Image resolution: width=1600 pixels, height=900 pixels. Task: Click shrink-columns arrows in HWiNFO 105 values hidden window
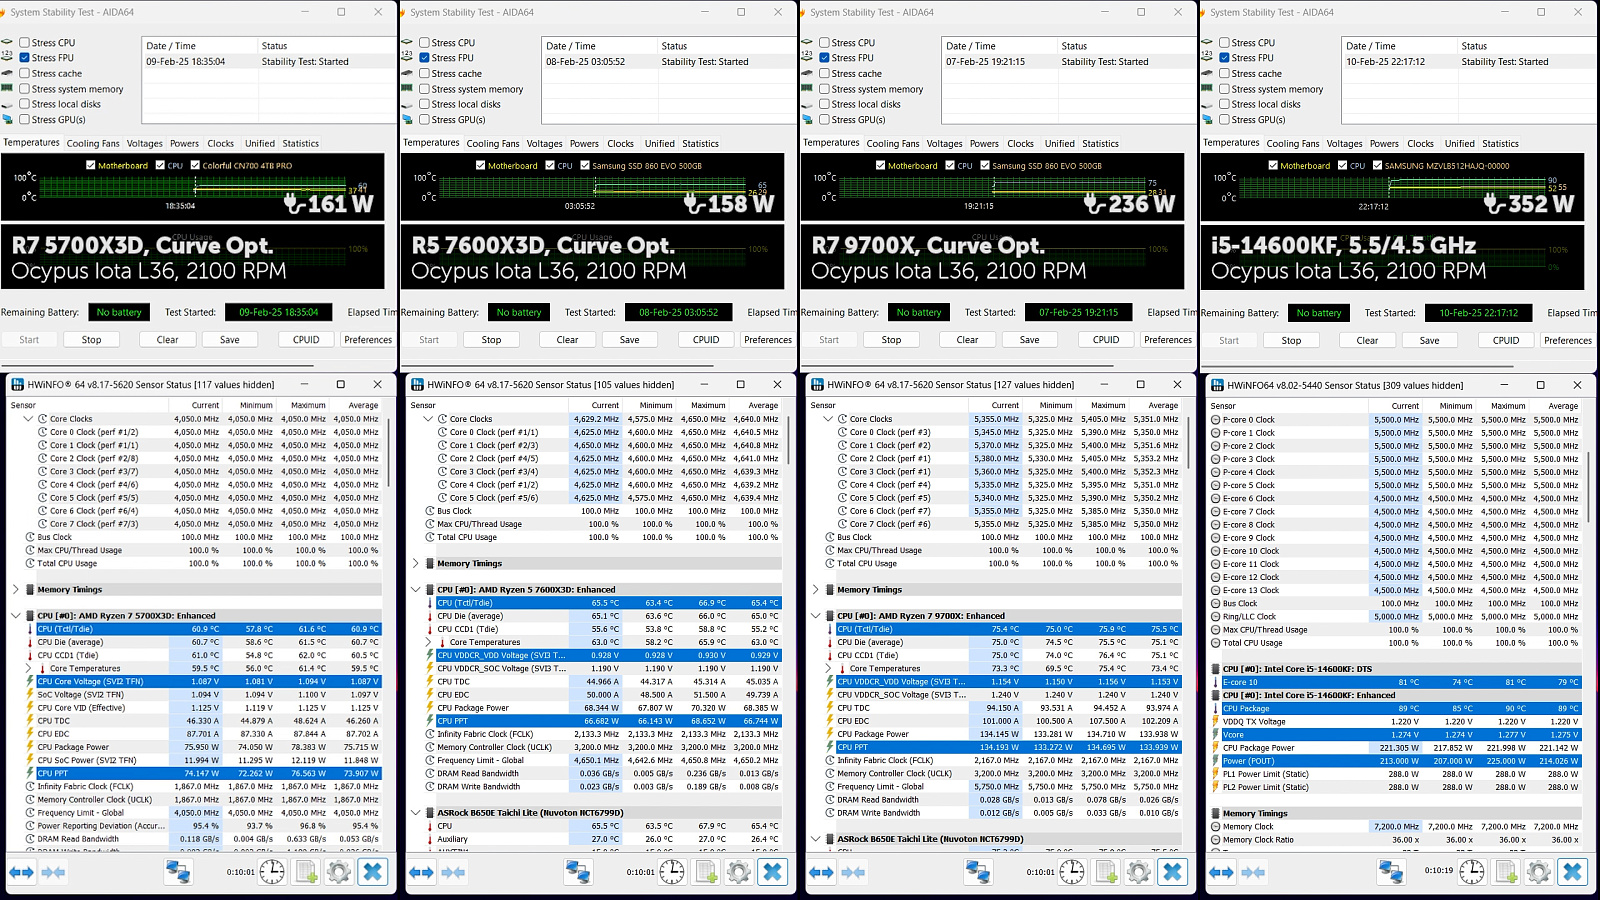(453, 872)
